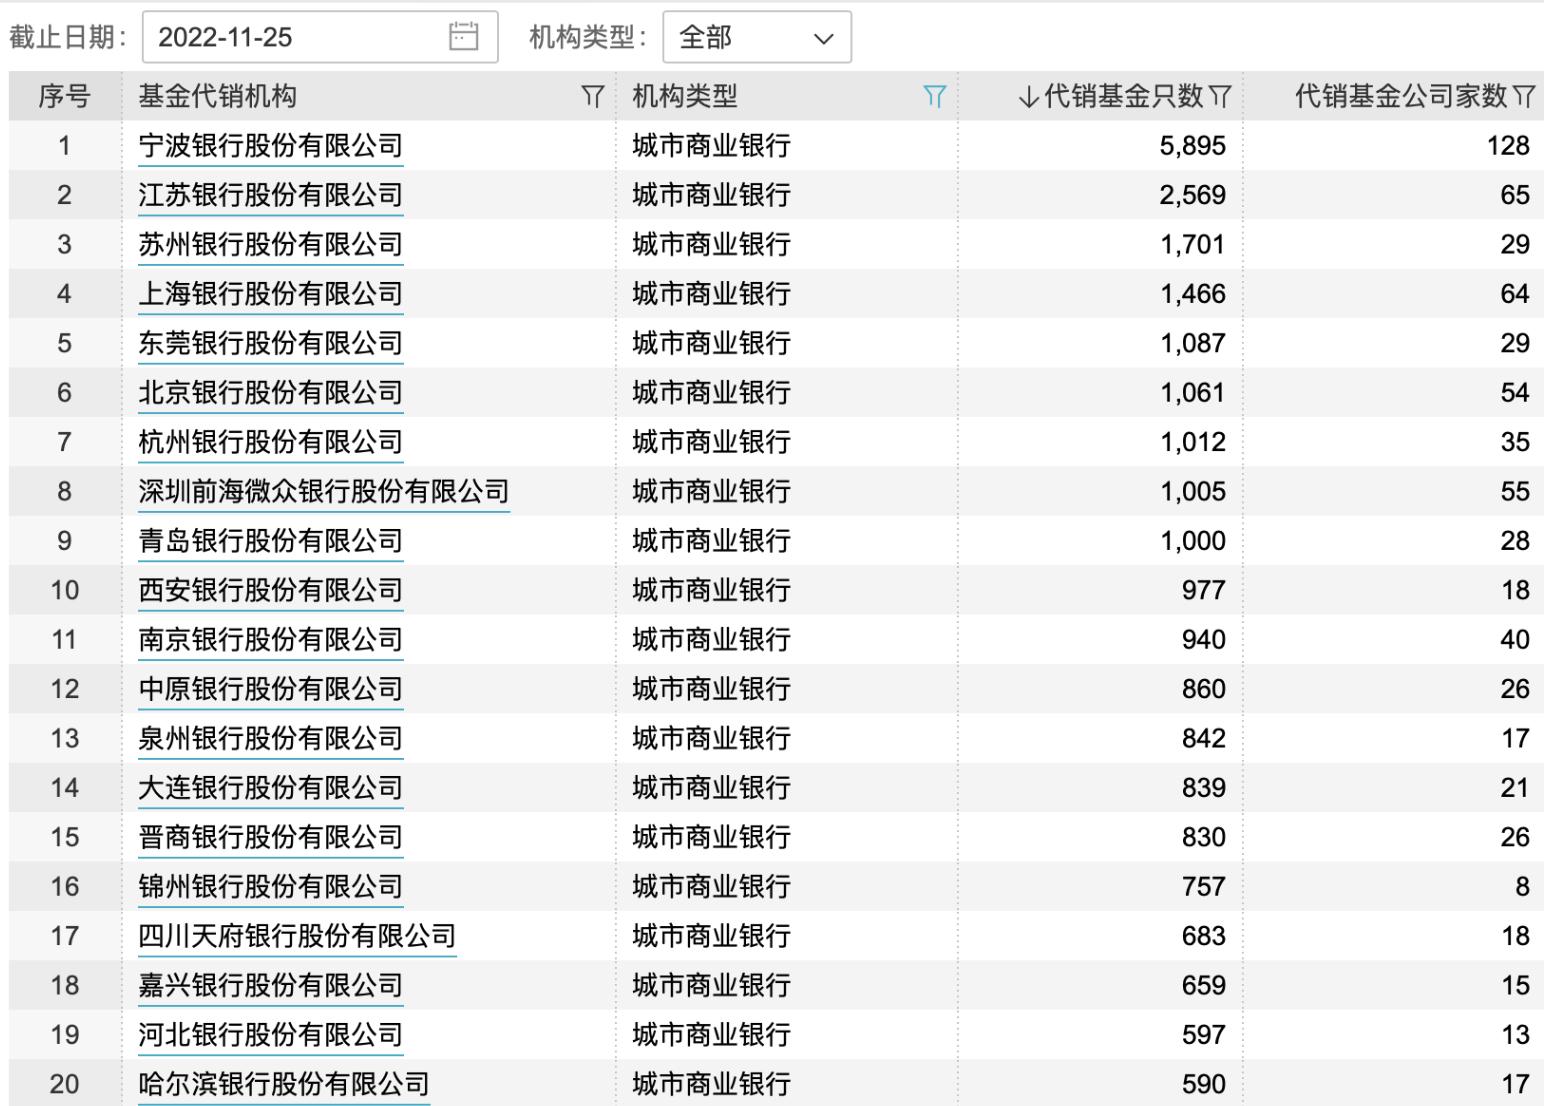This screenshot has width=1544, height=1106.
Task: Open 大连银行股份有限公司 link
Action: click(x=270, y=788)
